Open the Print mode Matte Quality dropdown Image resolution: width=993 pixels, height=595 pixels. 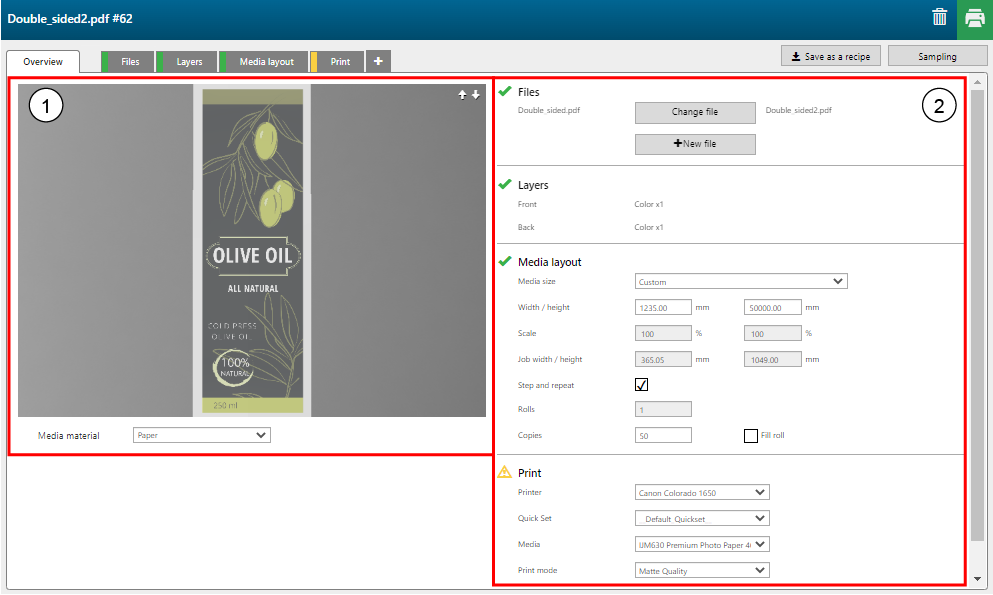[x=702, y=570]
